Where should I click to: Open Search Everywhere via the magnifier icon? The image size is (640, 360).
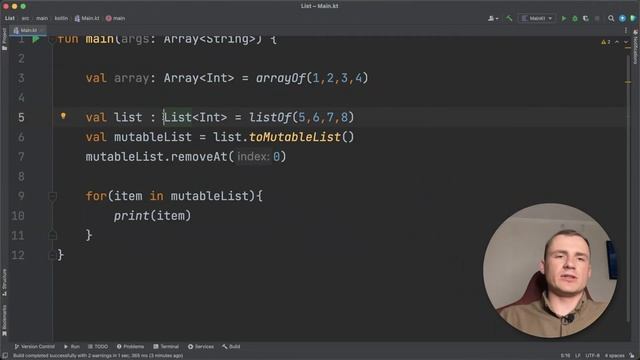point(611,18)
